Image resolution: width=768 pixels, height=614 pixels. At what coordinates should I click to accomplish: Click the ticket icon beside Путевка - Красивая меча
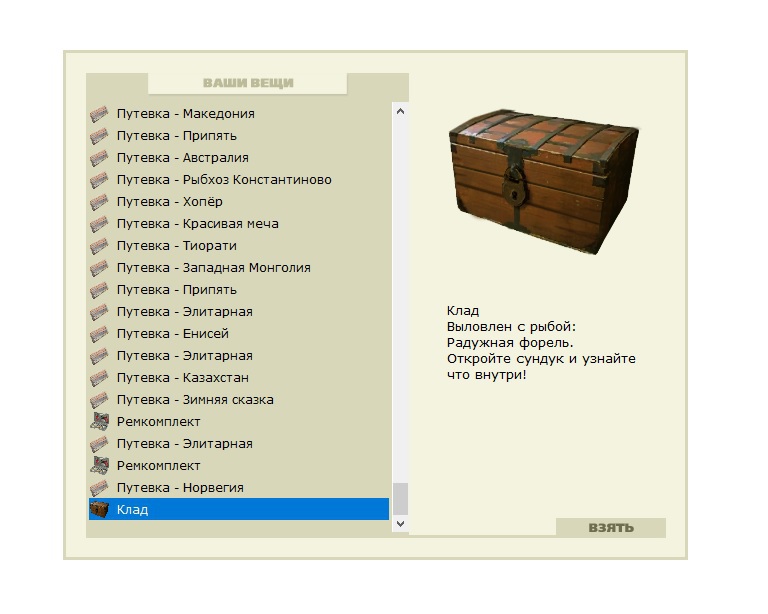(99, 224)
